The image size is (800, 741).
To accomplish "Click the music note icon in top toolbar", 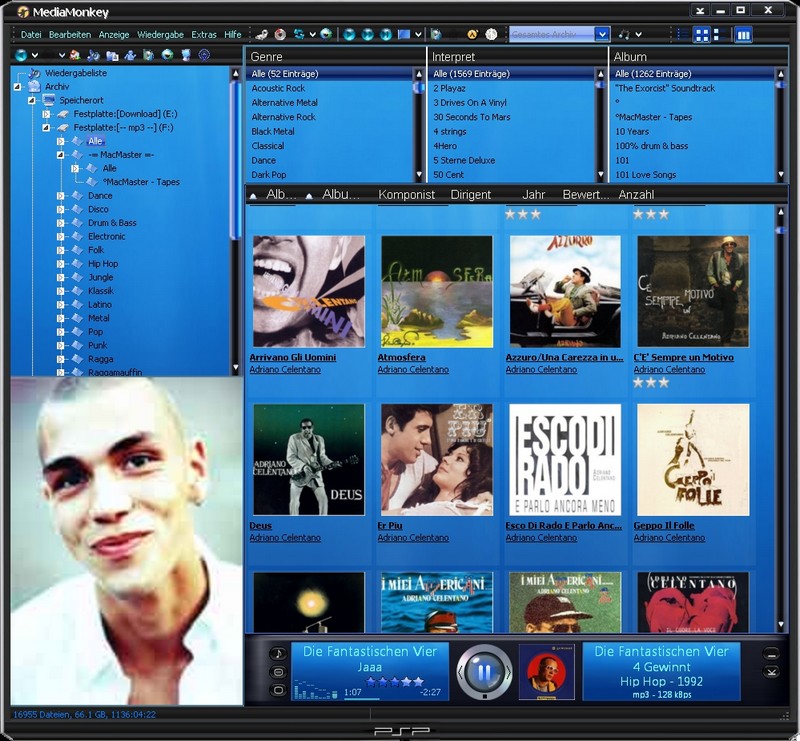I will pyautogui.click(x=624, y=34).
